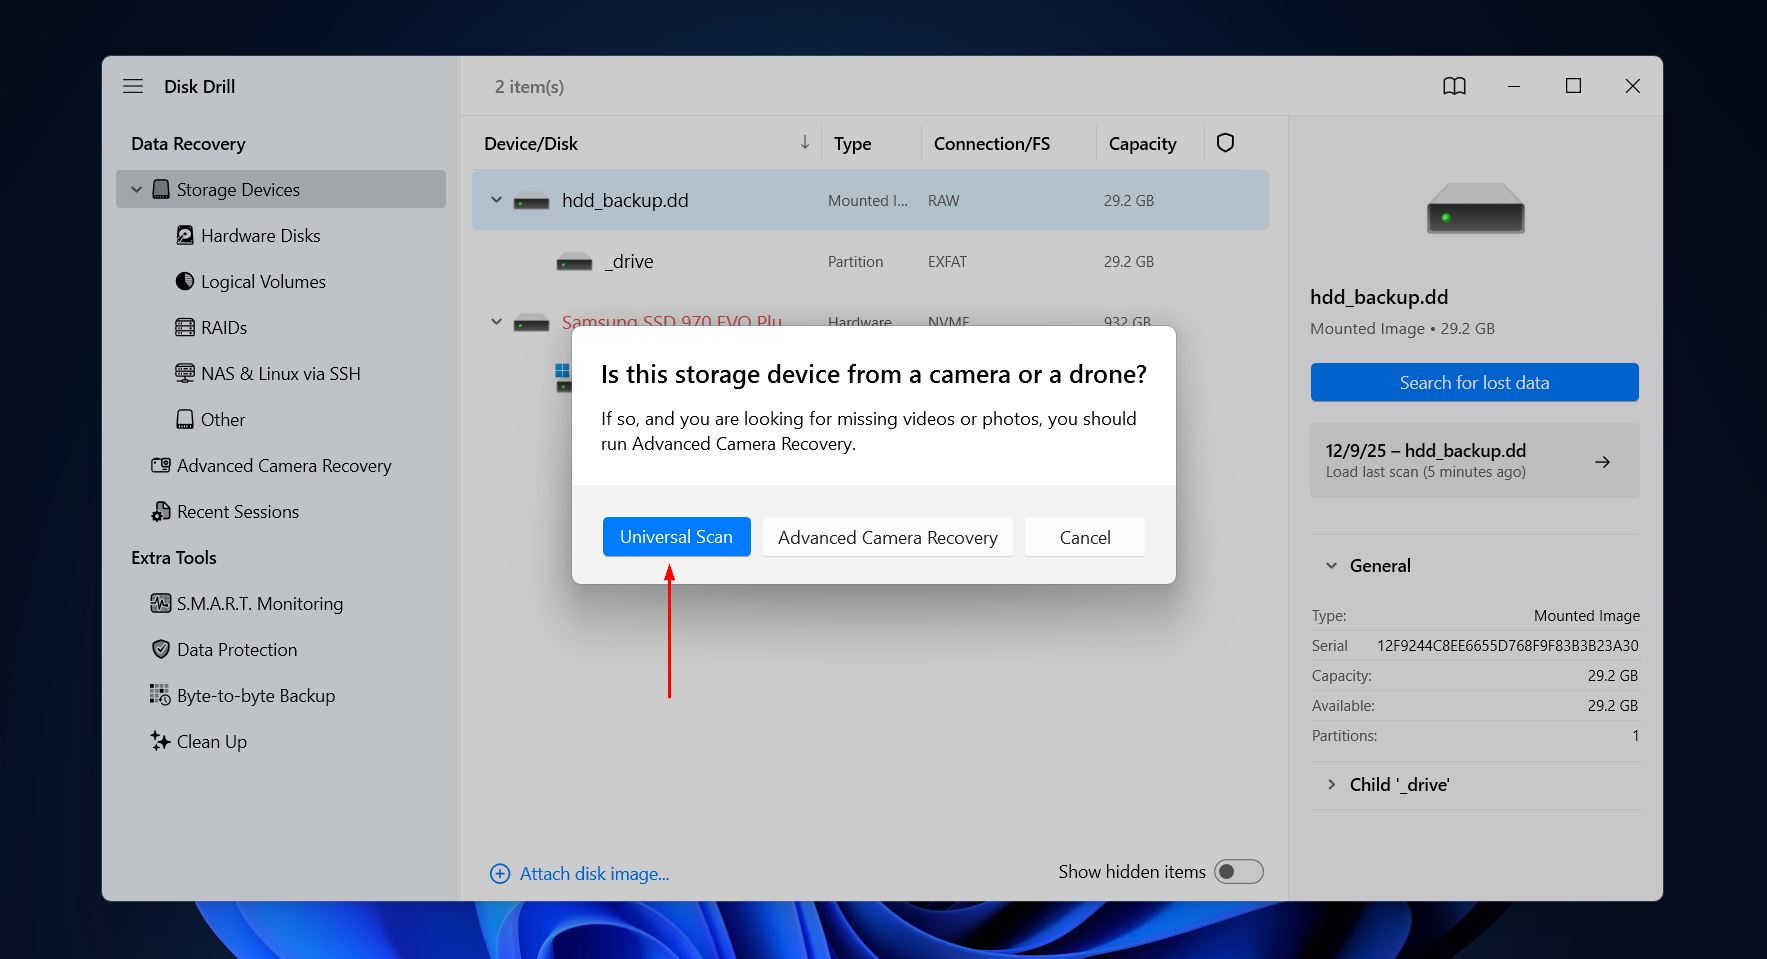Open Hardware Disks in sidebar
1767x959 pixels.
[x=260, y=236]
